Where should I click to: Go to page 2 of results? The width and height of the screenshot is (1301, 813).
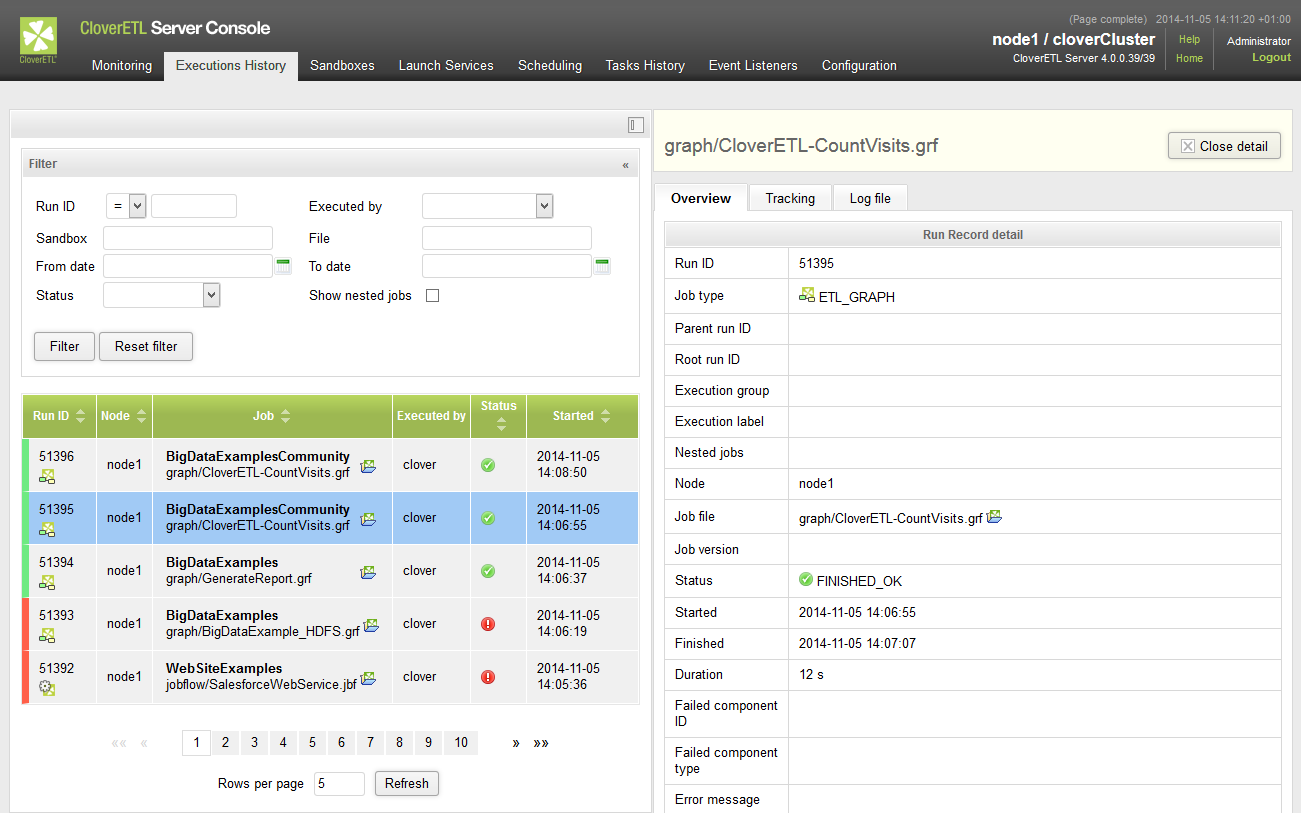pos(225,743)
